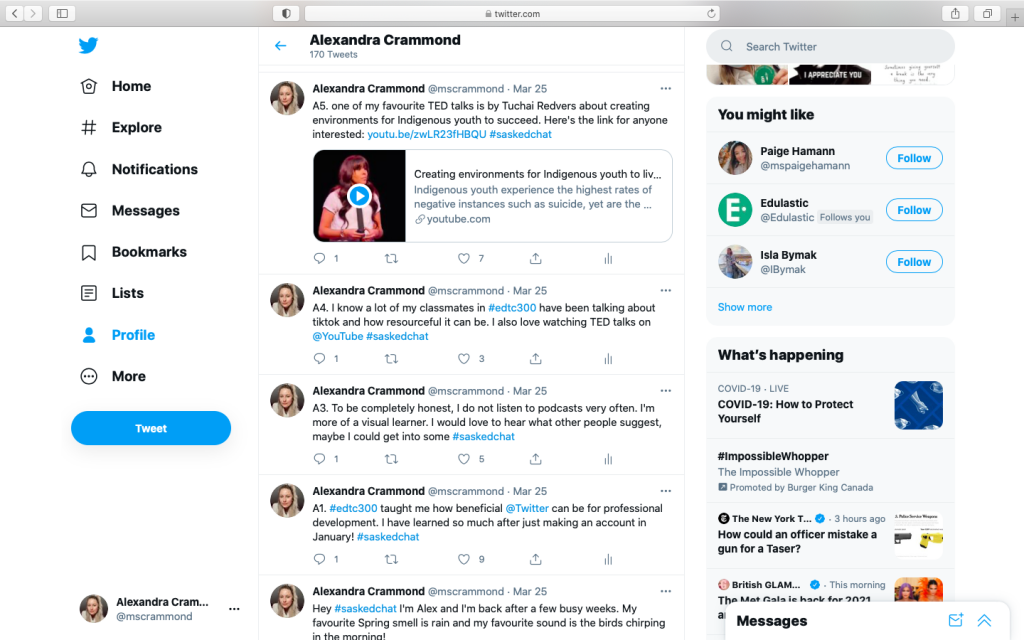This screenshot has width=1024, height=640.
Task: Like the A1 tweet with 9 likes
Action: tap(464, 559)
